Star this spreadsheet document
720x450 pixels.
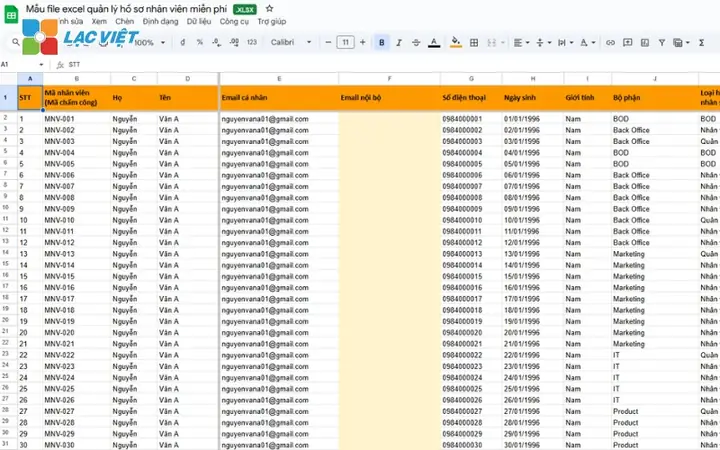(x=270, y=9)
